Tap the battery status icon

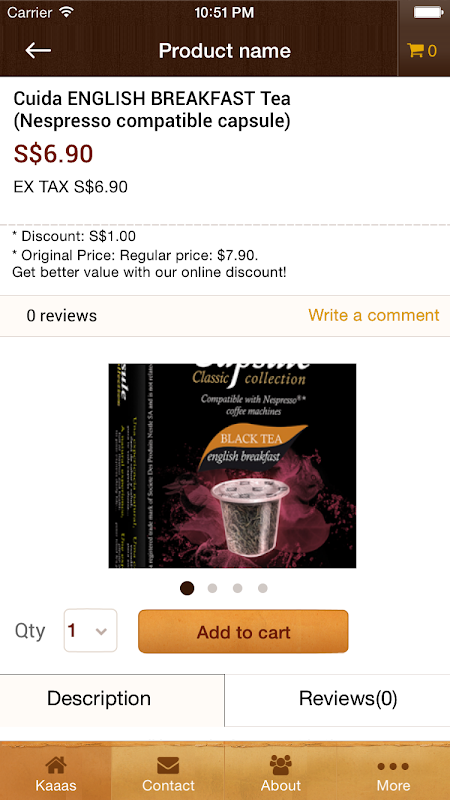pos(428,12)
